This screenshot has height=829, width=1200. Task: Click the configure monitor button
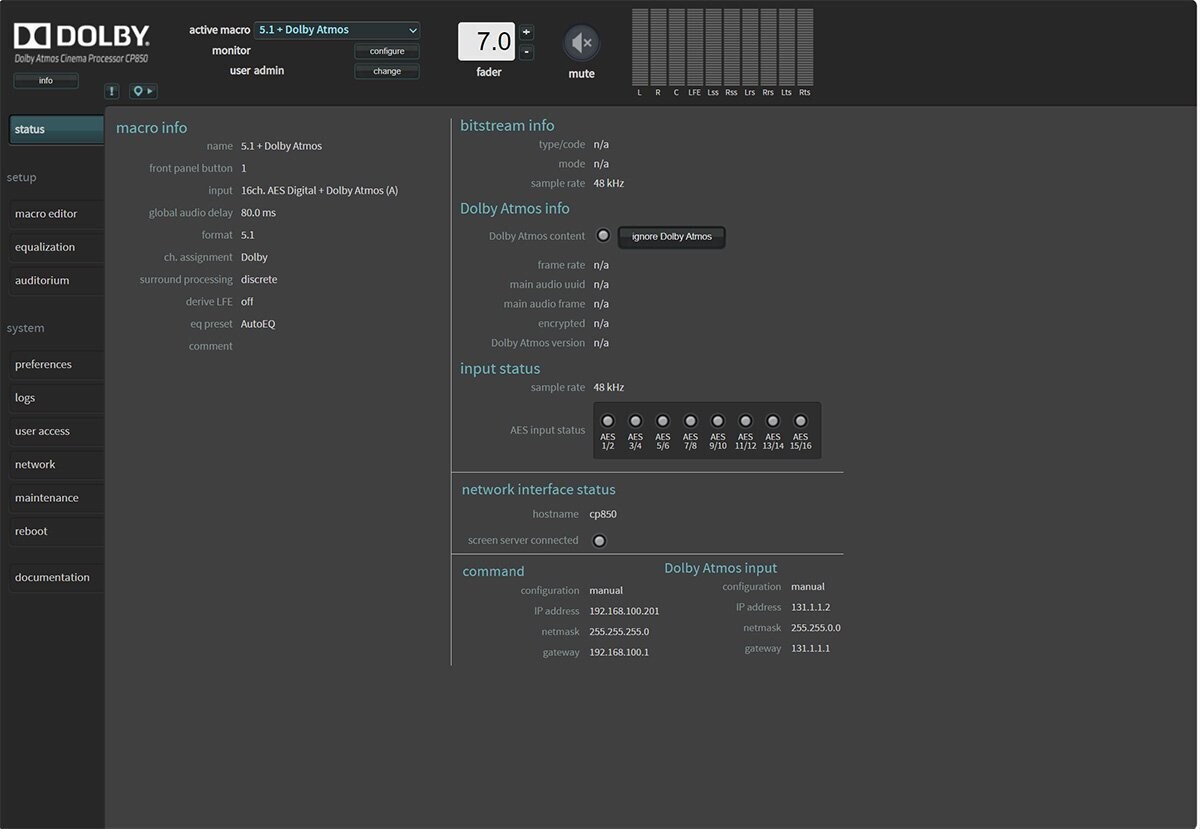[x=387, y=51]
